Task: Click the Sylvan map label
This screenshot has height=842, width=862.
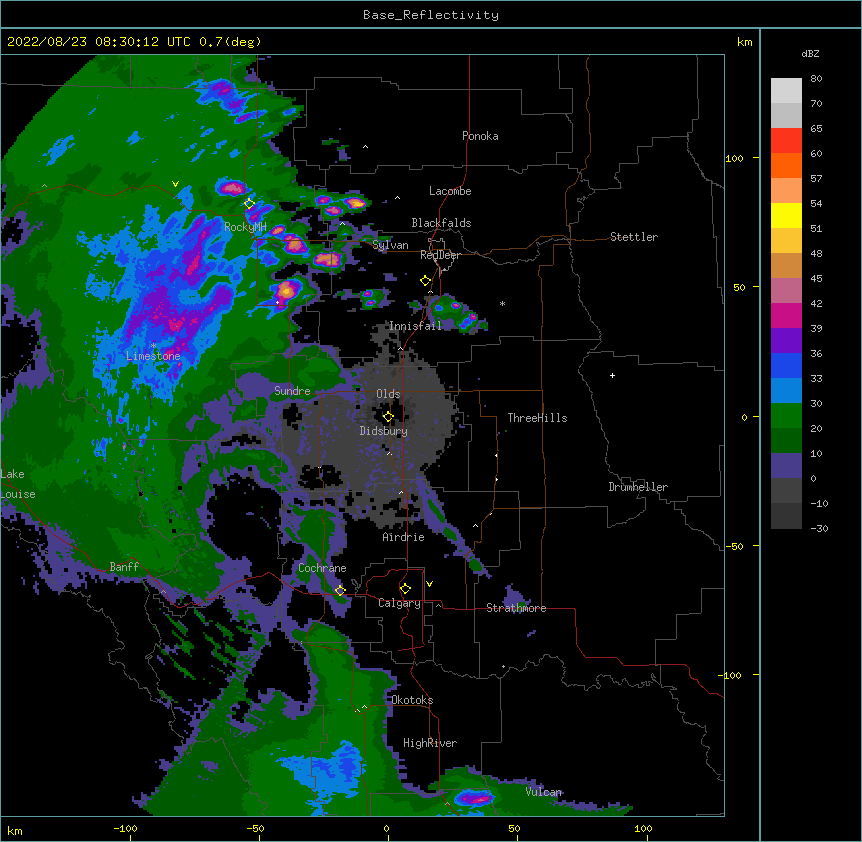Action: 390,245
